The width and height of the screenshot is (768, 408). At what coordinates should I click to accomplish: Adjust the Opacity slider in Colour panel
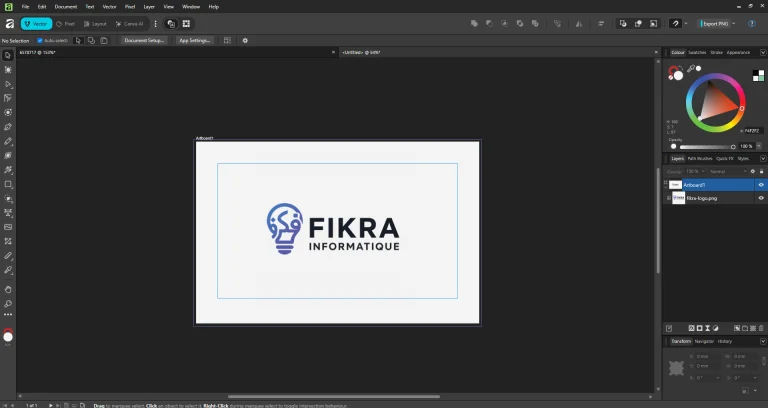pyautogui.click(x=707, y=146)
